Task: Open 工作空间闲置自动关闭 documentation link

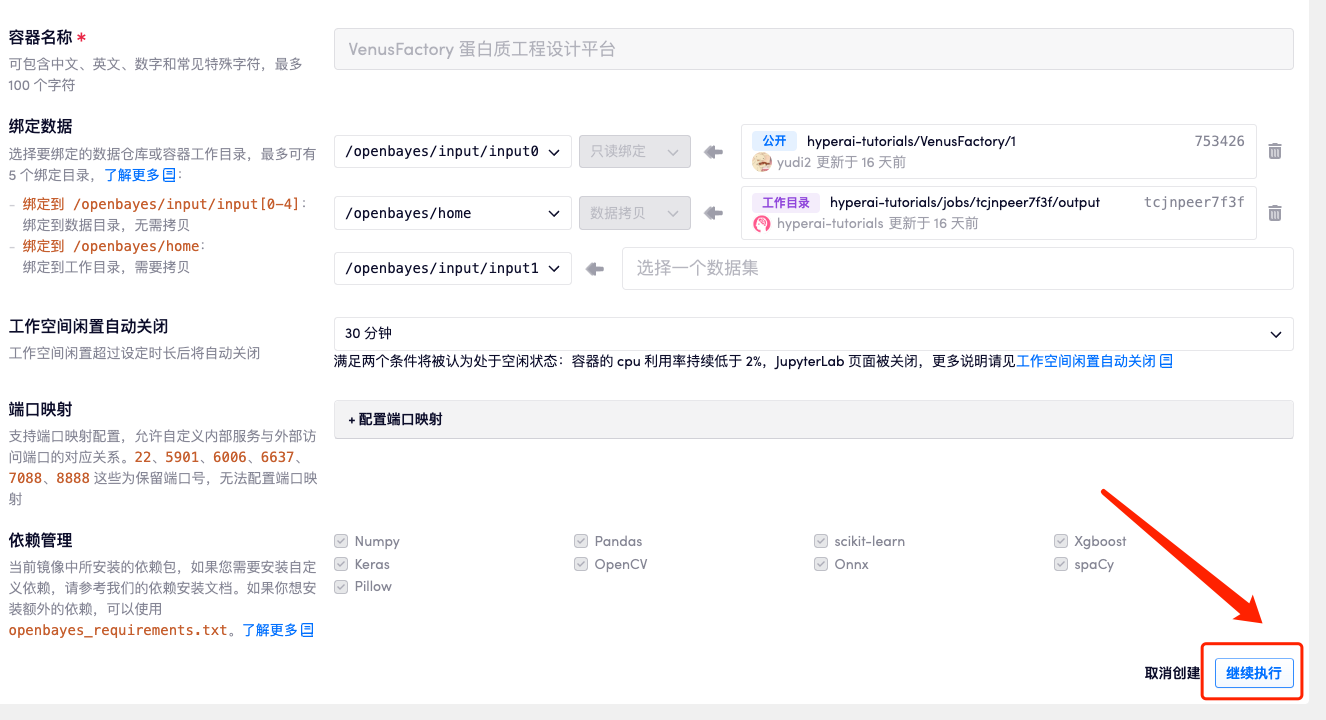Action: click(1094, 361)
